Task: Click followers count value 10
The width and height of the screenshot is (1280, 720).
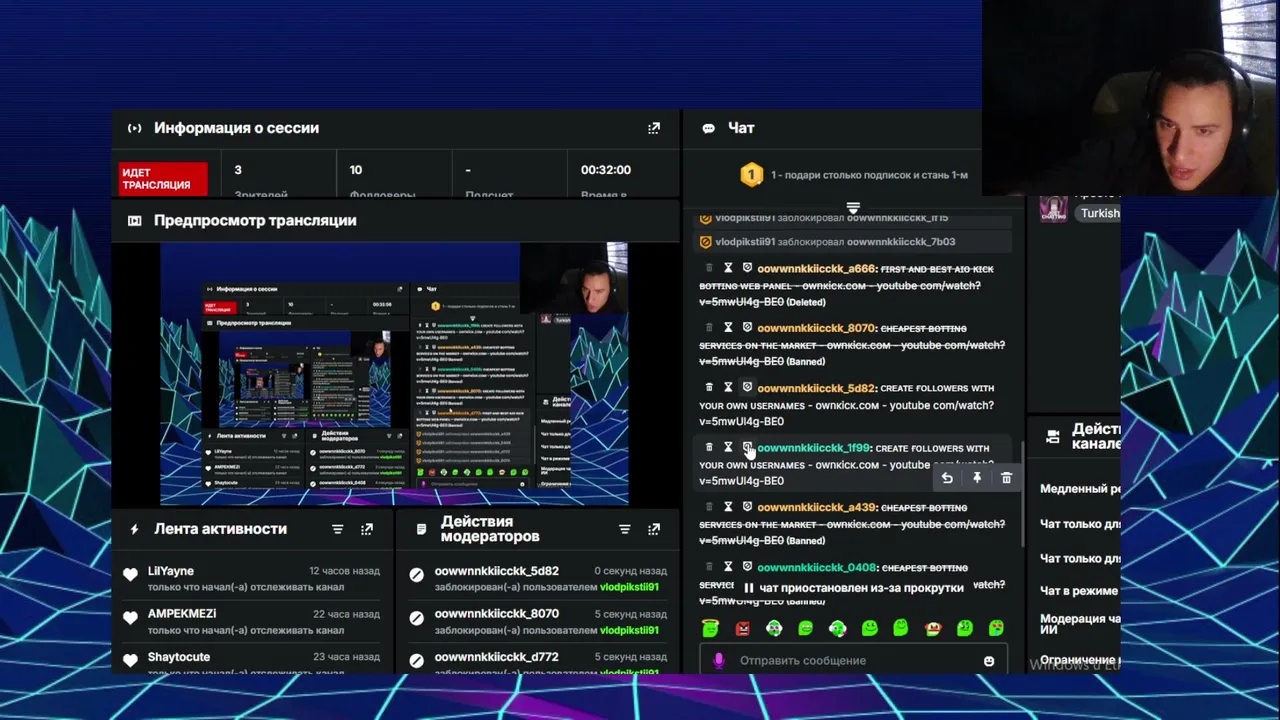Action: tap(356, 170)
